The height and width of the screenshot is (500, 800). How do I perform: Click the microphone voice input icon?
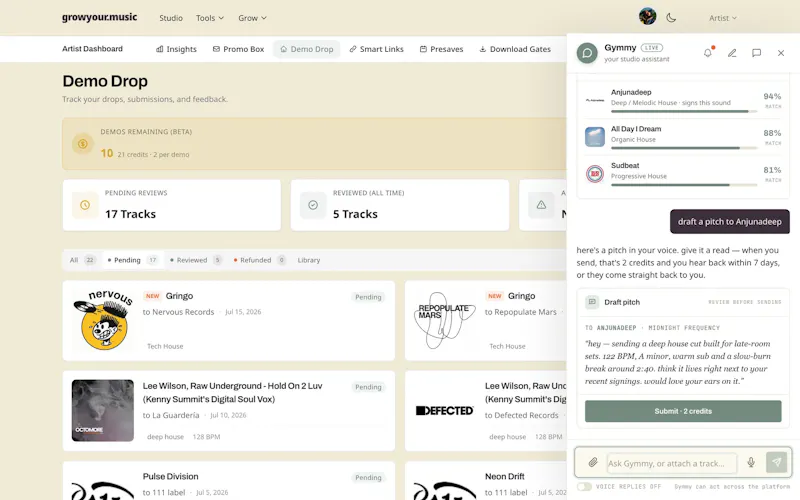(x=751, y=462)
